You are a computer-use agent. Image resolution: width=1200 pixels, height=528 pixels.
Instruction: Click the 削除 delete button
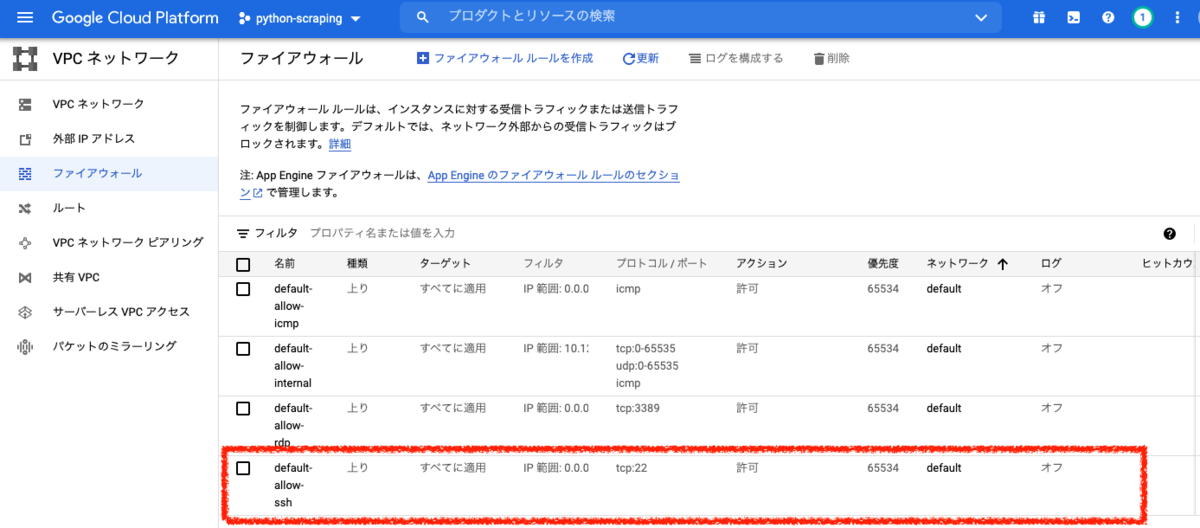pos(832,59)
